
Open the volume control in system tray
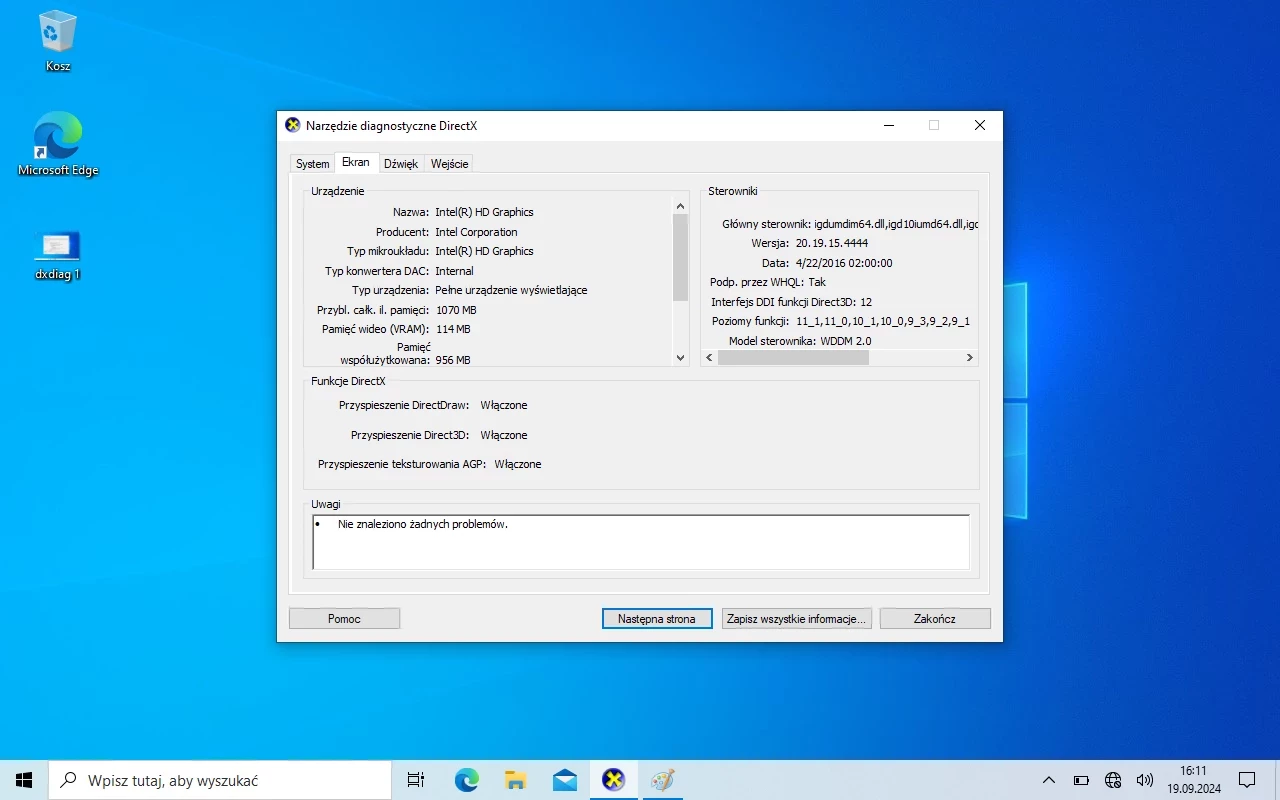click(x=1145, y=780)
